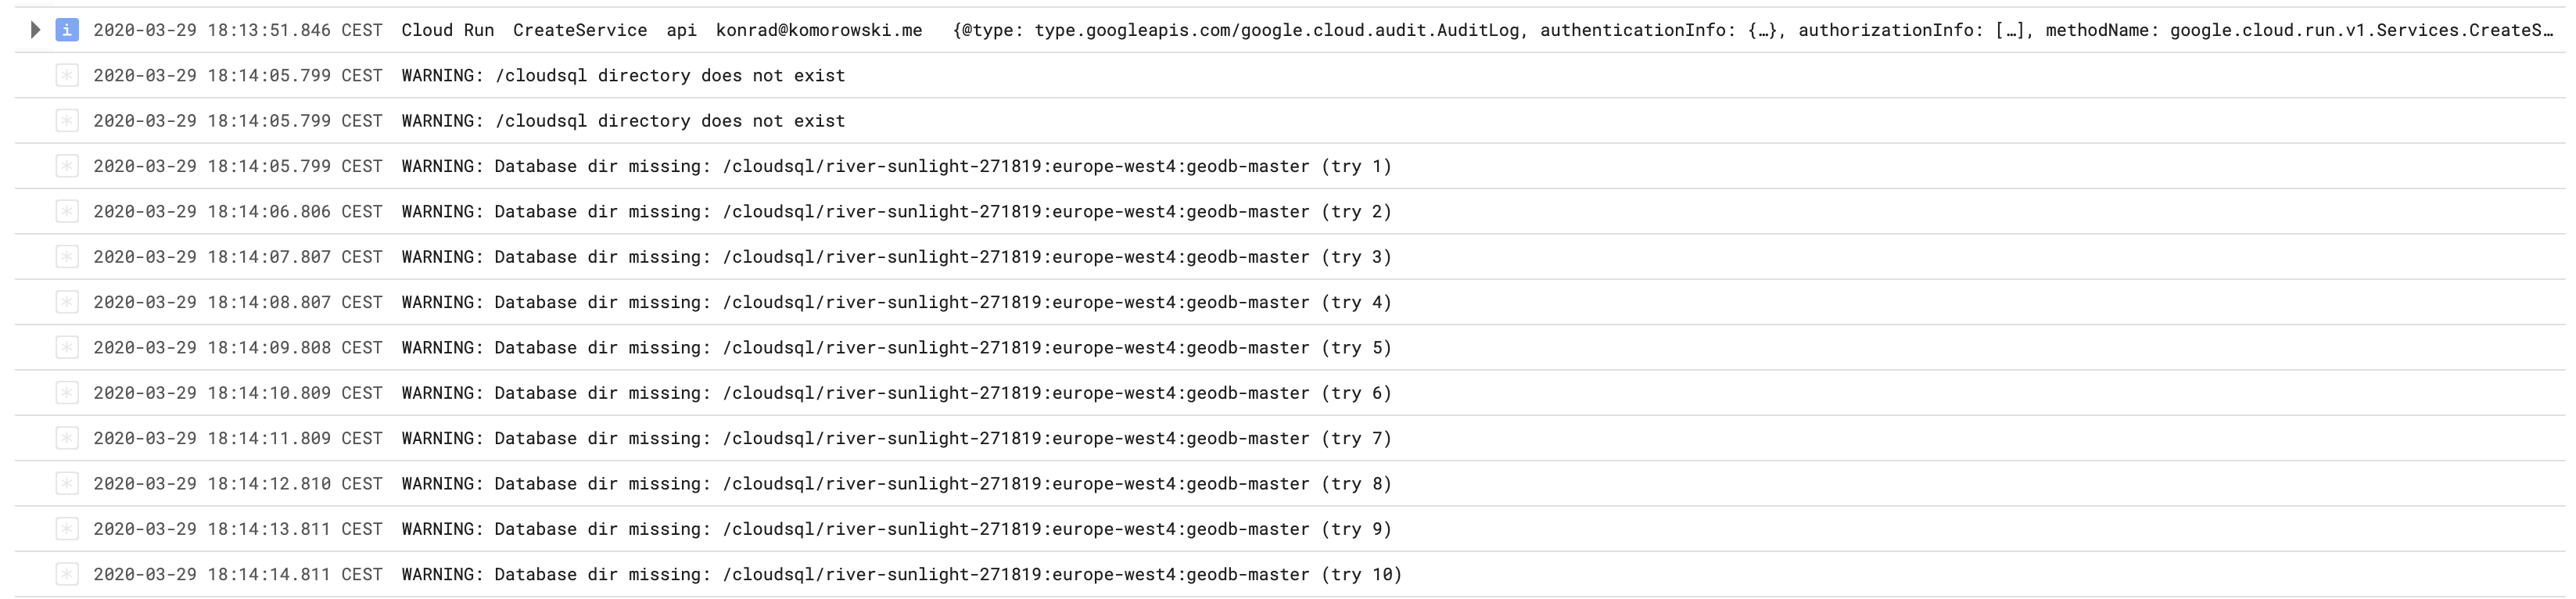Click severity icon of try 3 row
The height and width of the screenshot is (599, 2576).
[67, 257]
